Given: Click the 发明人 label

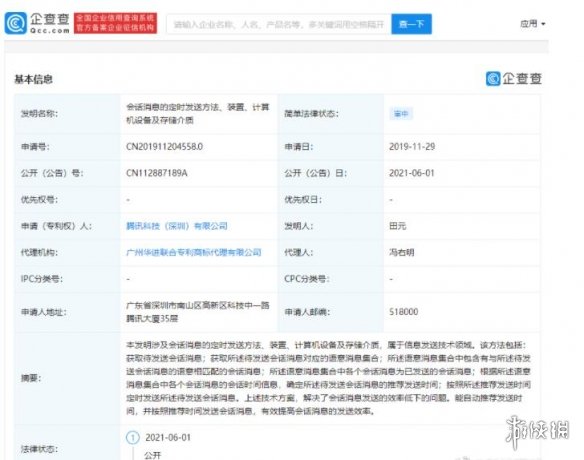Looking at the screenshot, I should coord(299,226).
